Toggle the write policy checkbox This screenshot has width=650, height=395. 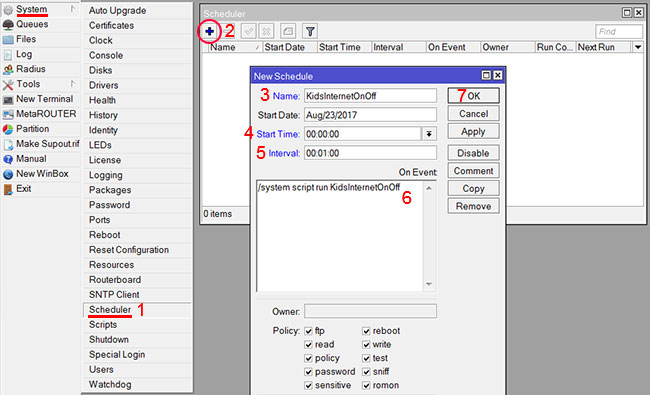pyautogui.click(x=366, y=344)
